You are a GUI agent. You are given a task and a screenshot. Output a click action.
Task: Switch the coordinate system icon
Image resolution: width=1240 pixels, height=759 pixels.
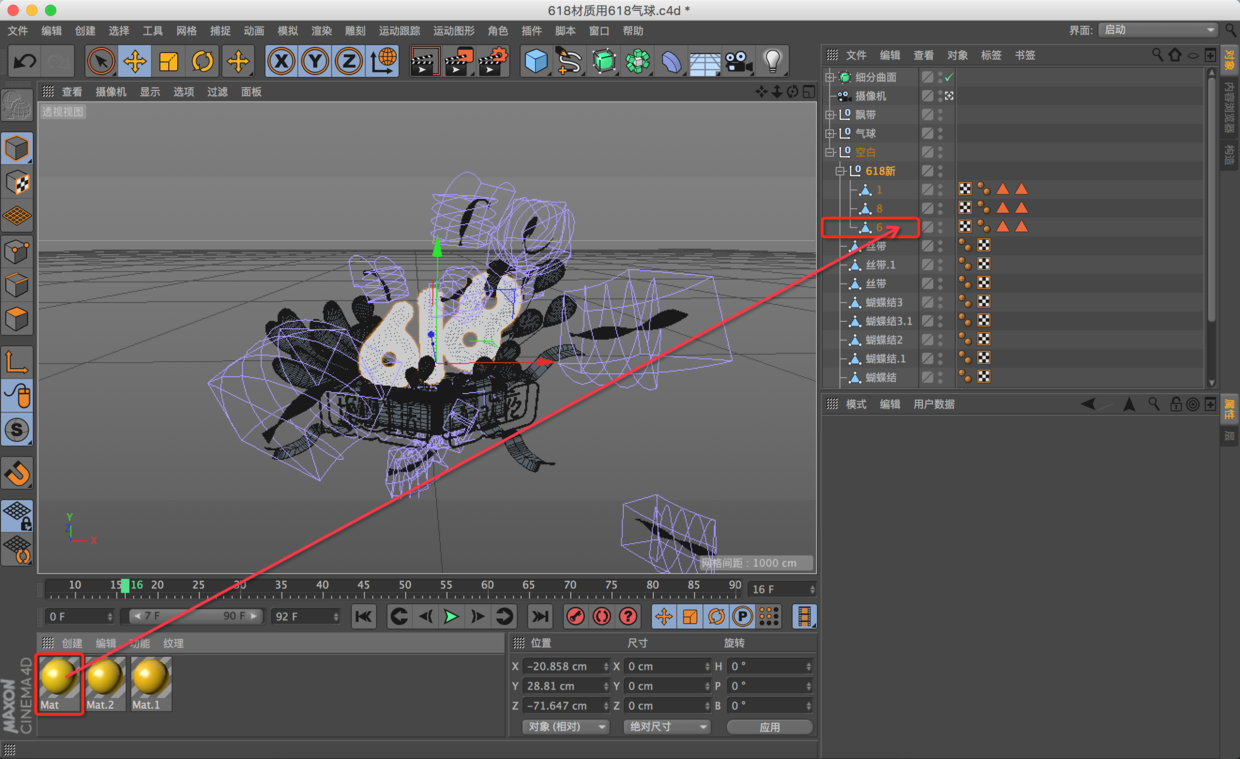(383, 61)
